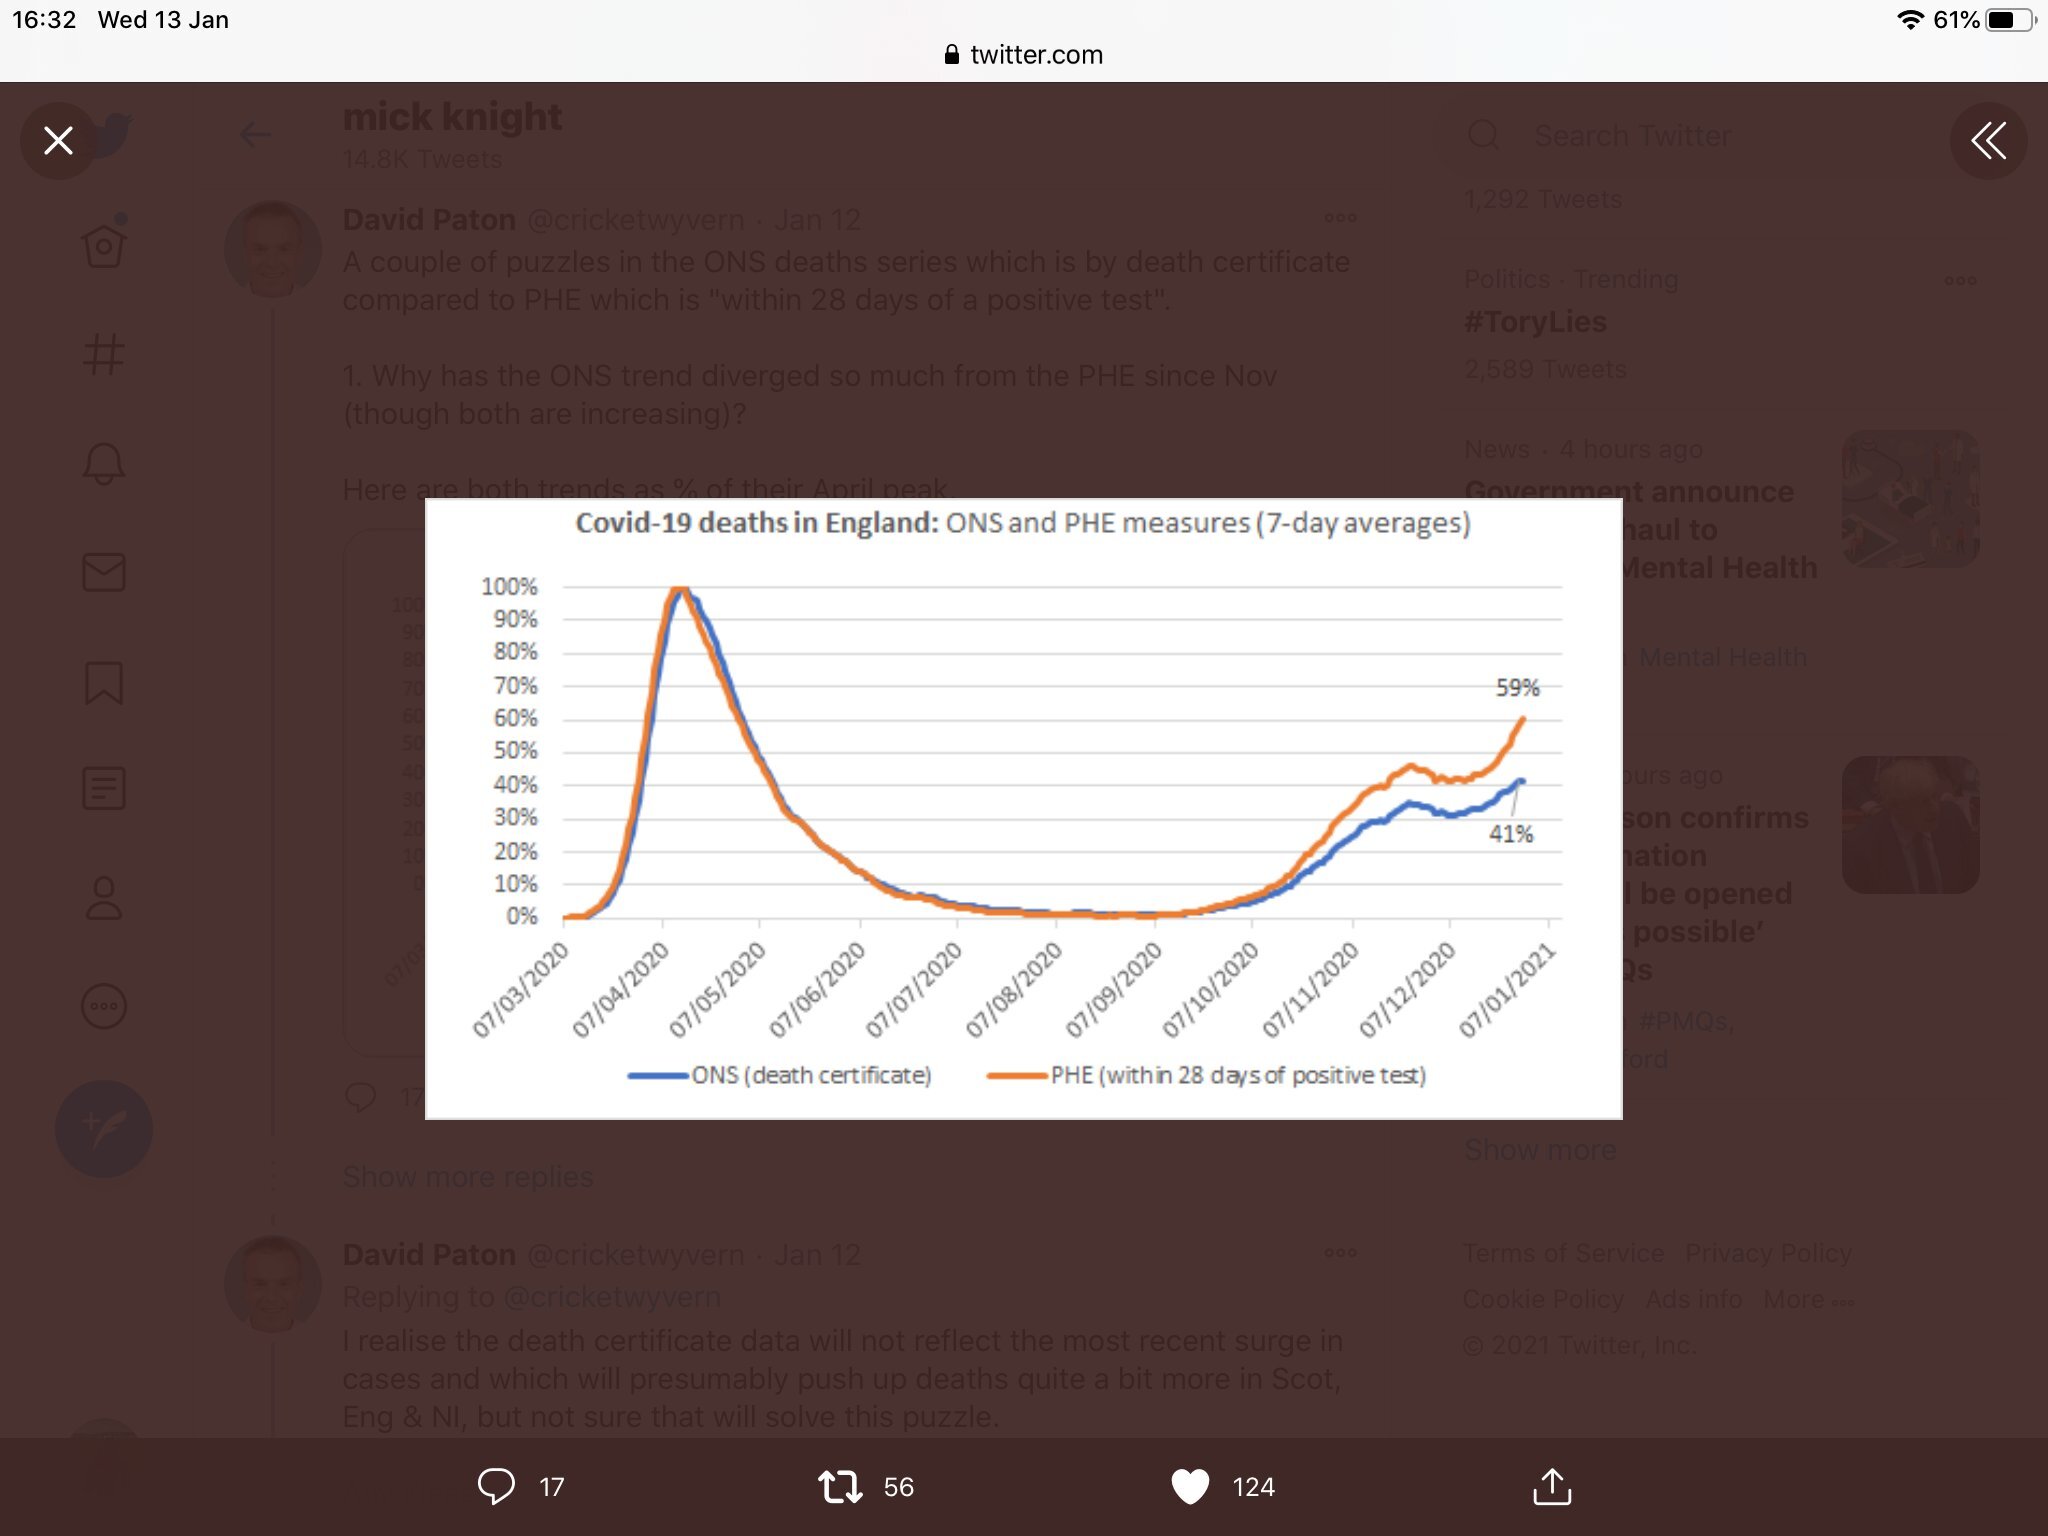Like the tweet with the heart icon
This screenshot has height=1536, width=2048.
(x=1190, y=1486)
